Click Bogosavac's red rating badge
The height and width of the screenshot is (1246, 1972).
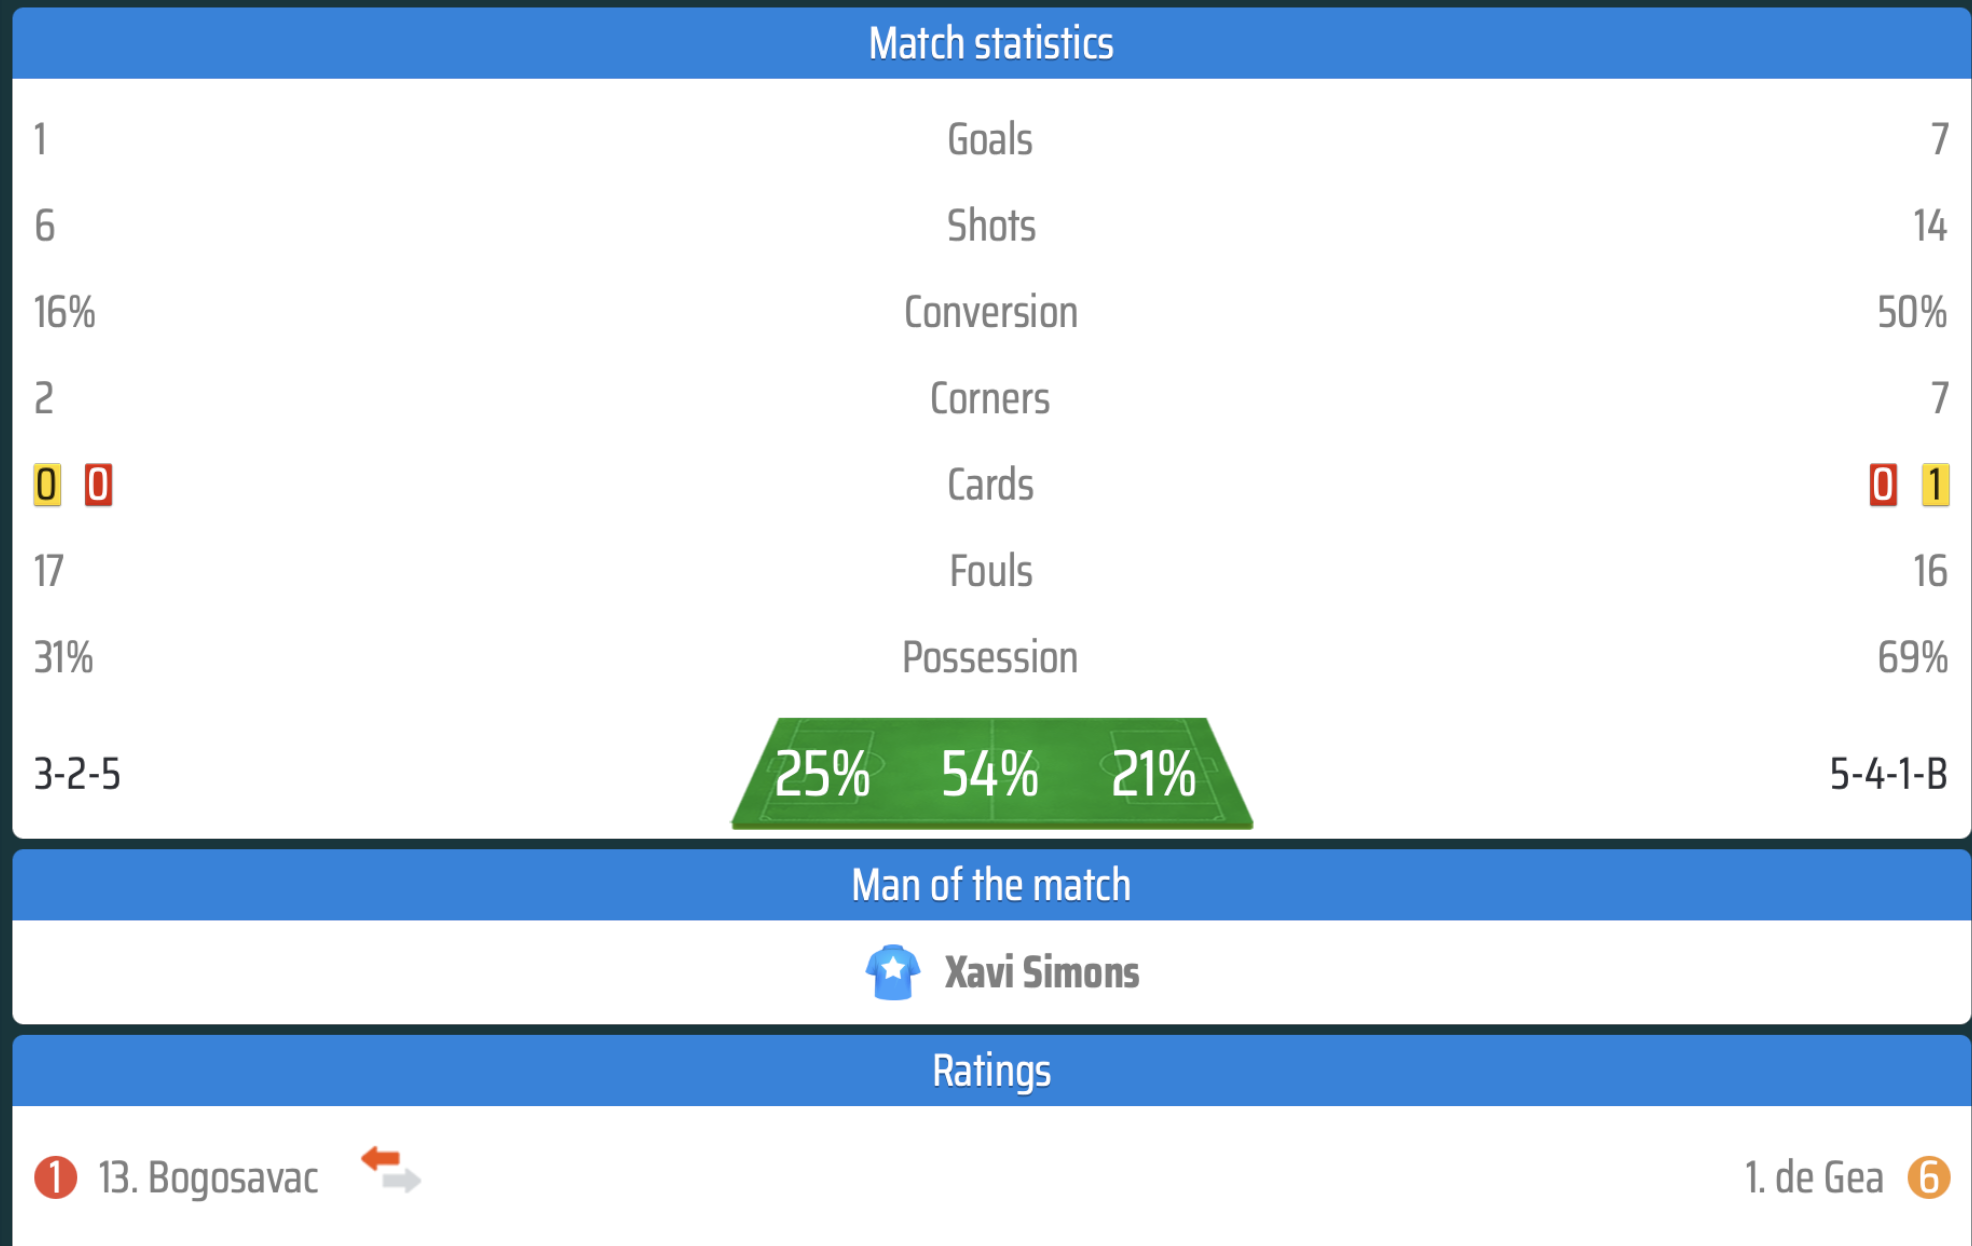55,1177
